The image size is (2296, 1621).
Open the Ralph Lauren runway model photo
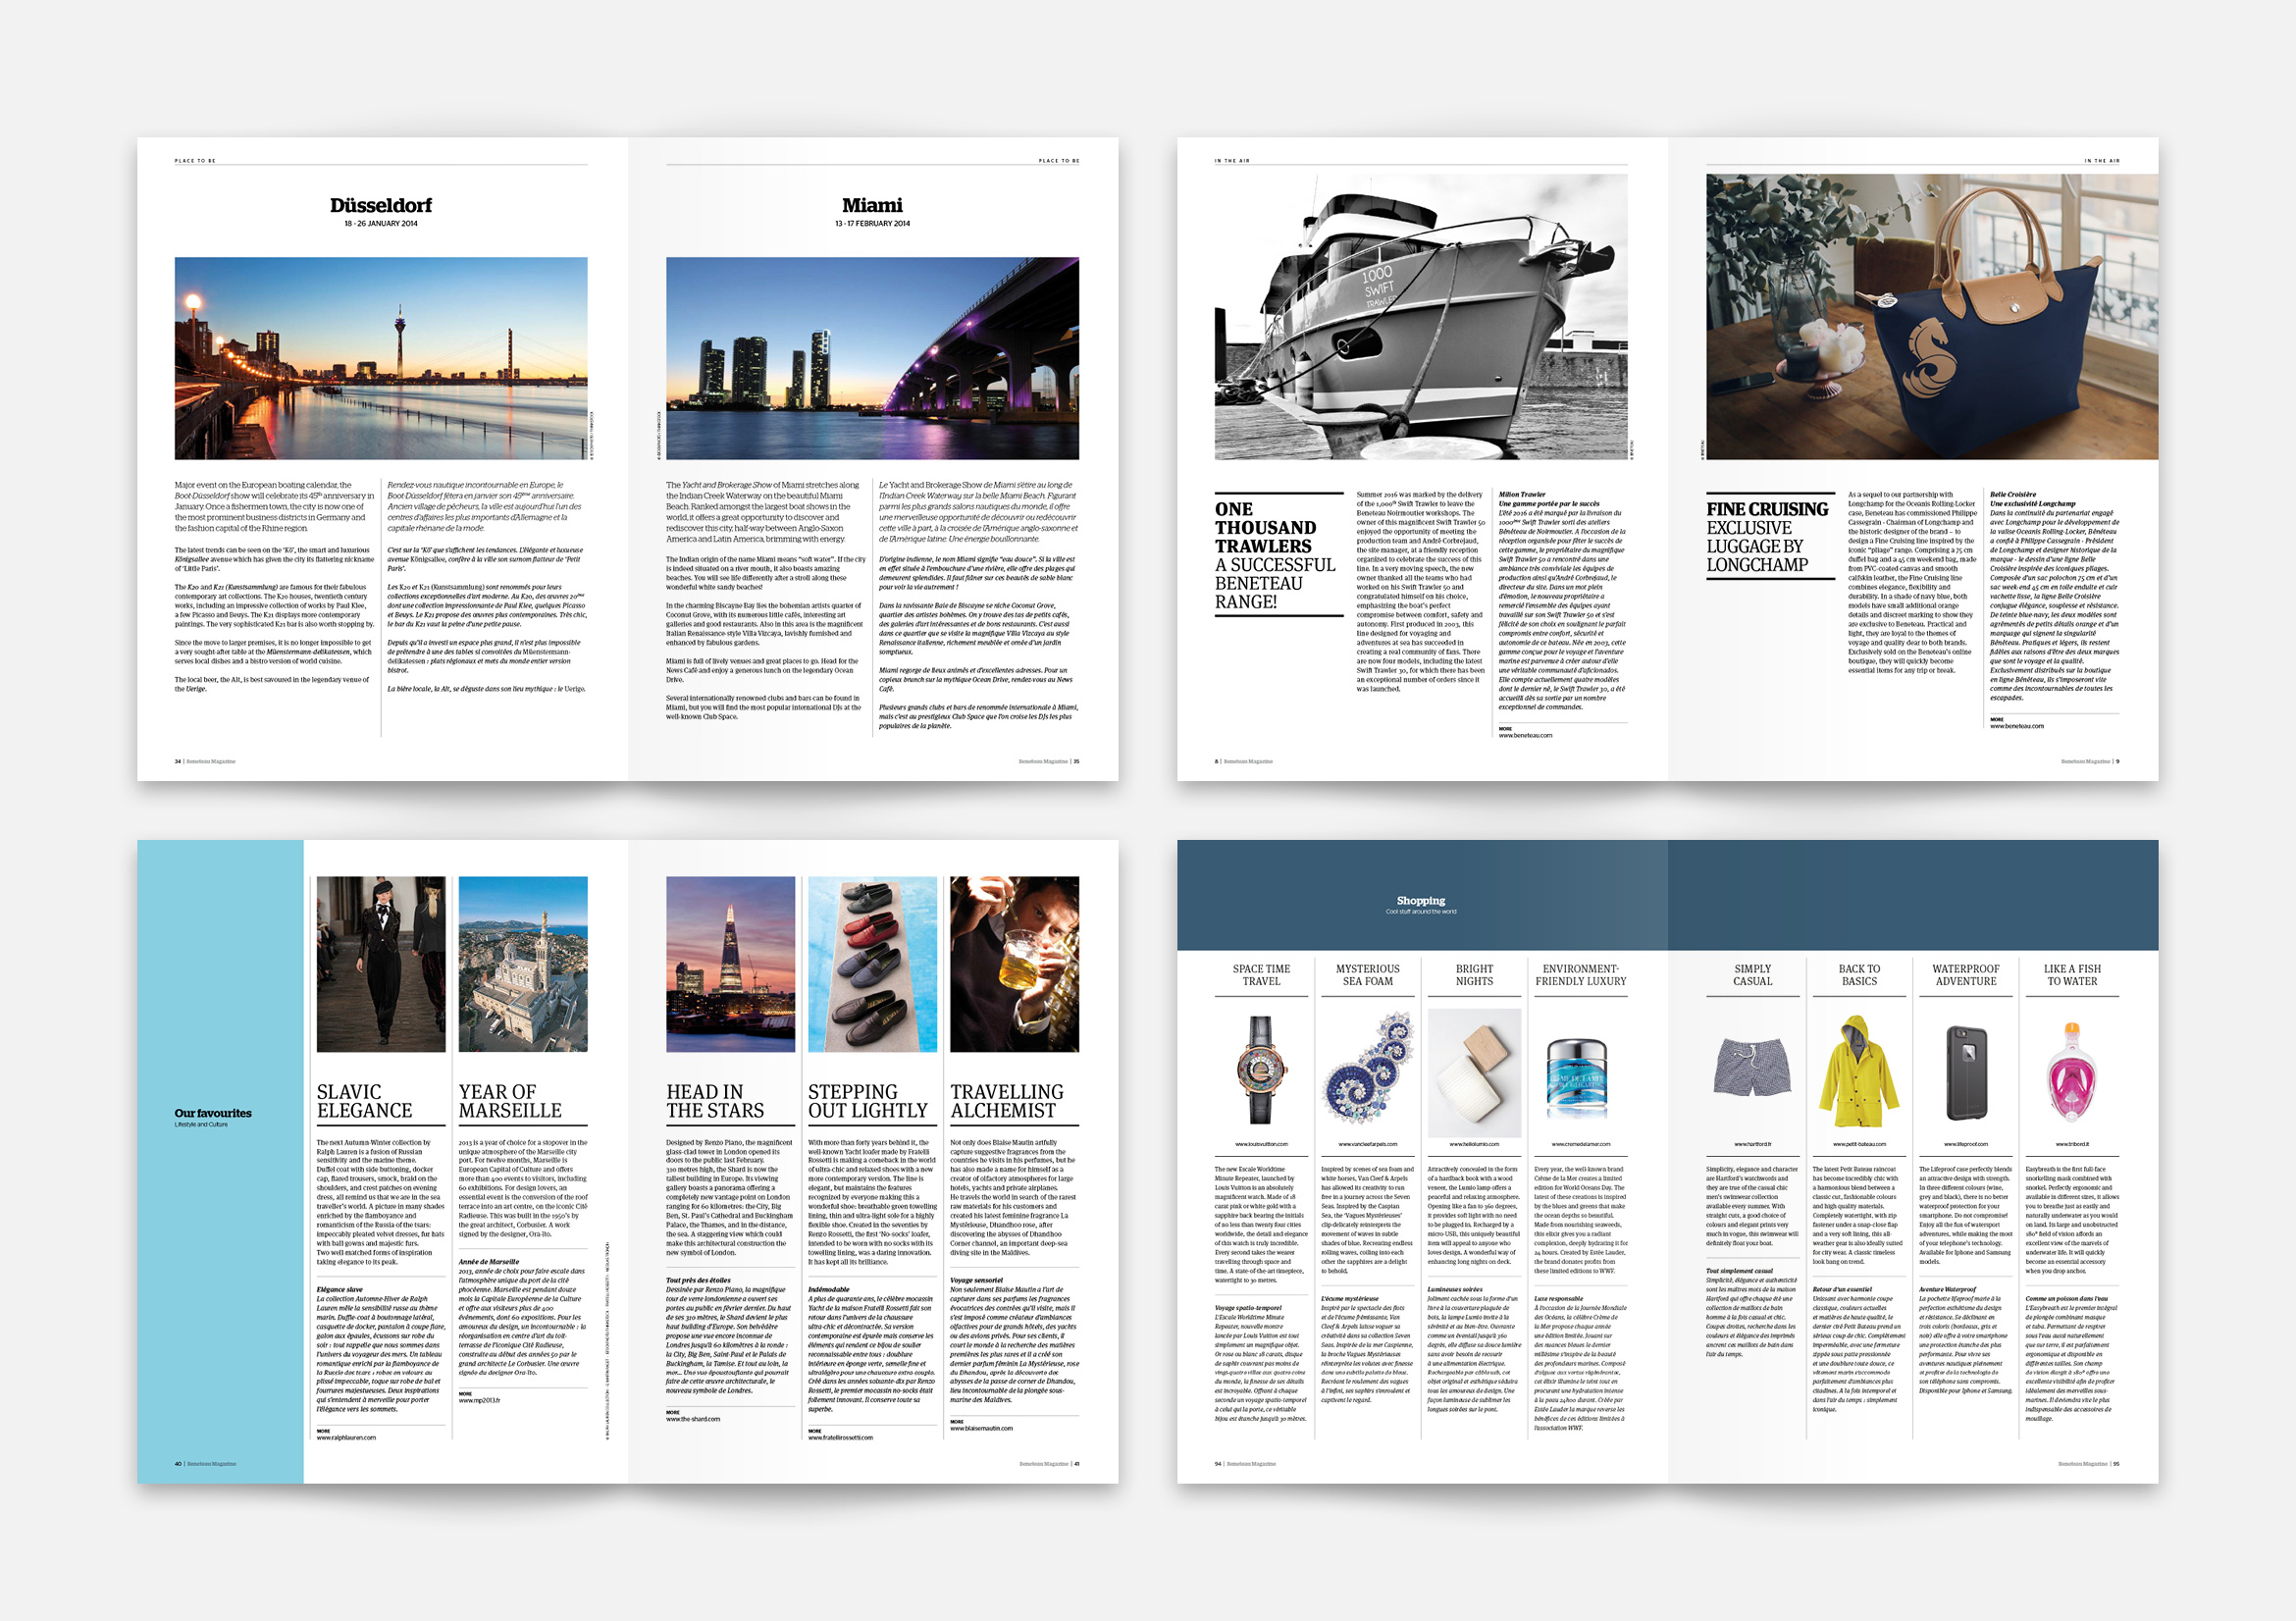coord(381,964)
